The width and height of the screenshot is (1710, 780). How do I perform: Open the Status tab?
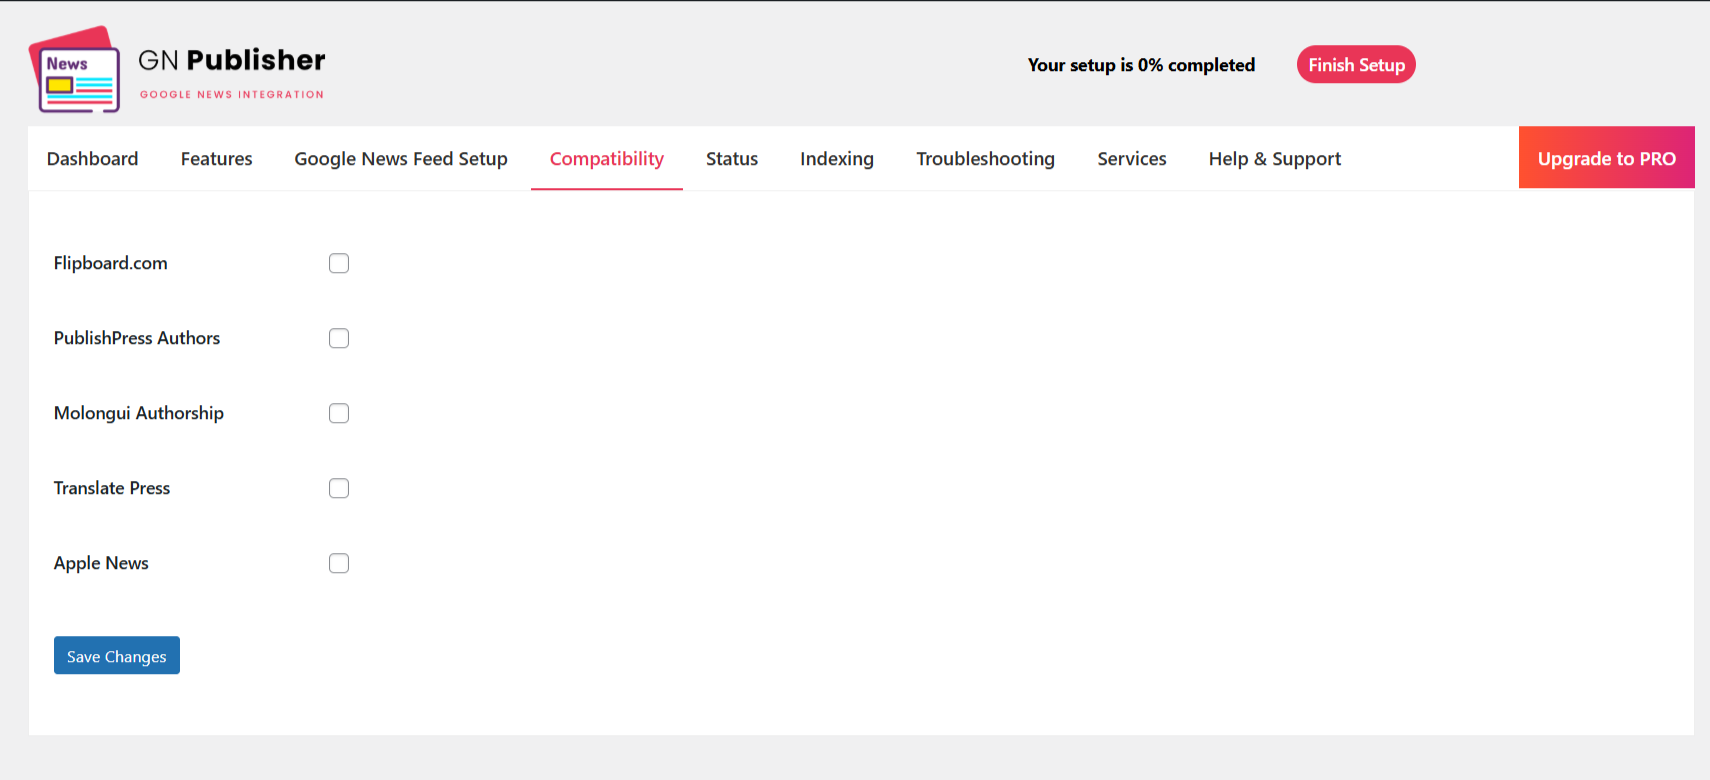[x=732, y=159]
